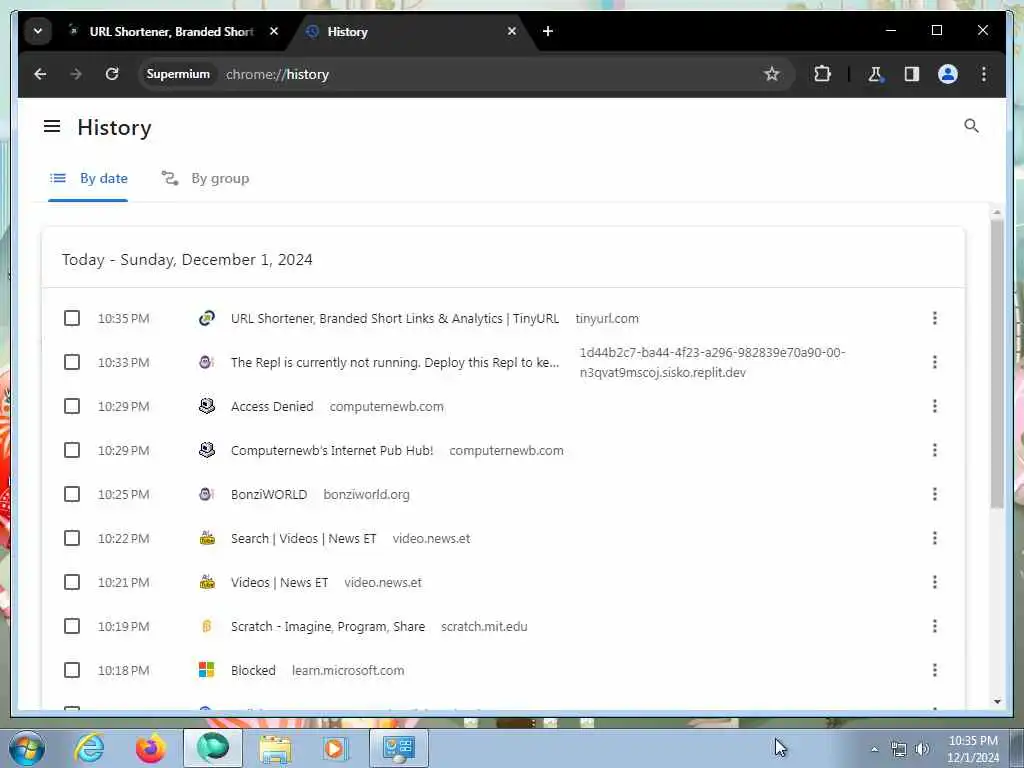Screen dimensions: 1024x768
Task: Open the BonziWORLD history link
Action: click(268, 494)
